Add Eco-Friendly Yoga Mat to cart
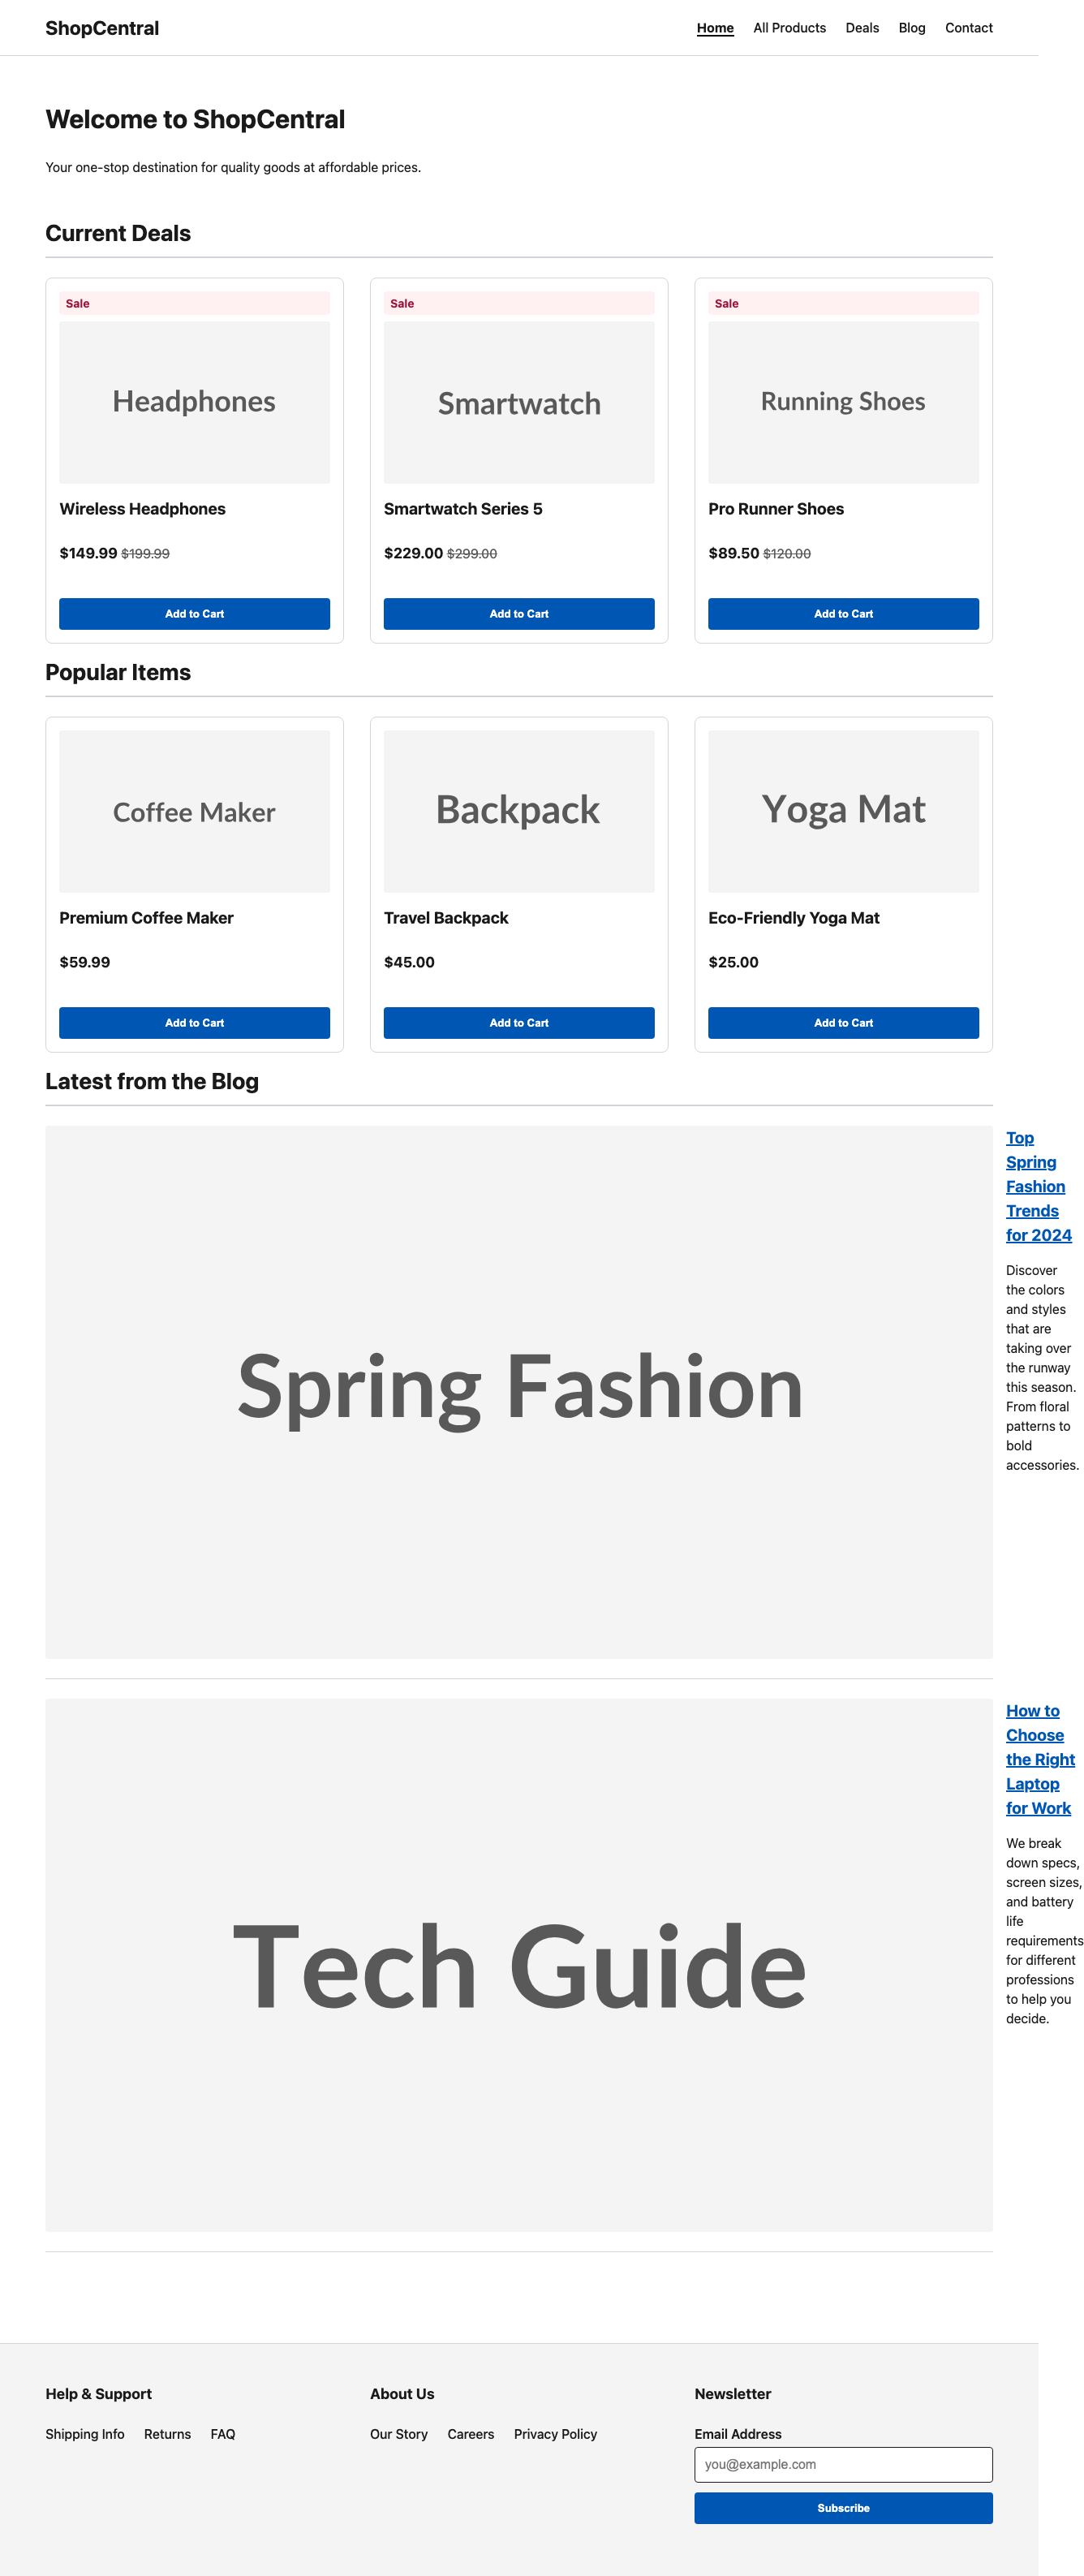Viewport: 1084px width, 2576px height. [843, 1023]
